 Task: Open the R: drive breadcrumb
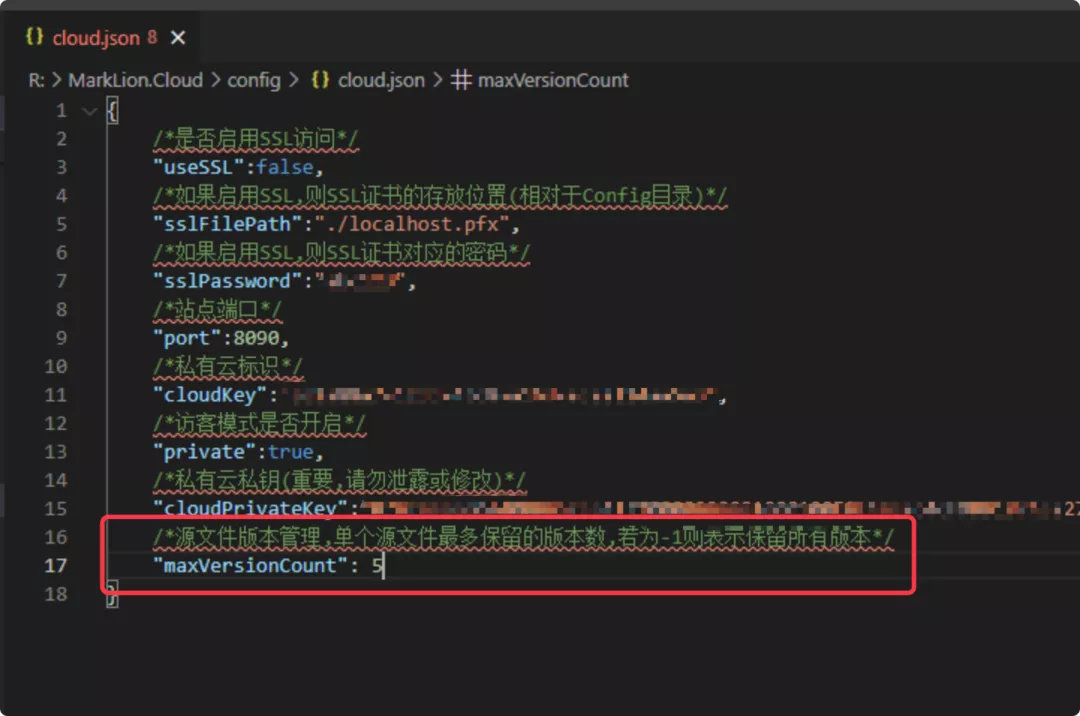pyautogui.click(x=37, y=80)
